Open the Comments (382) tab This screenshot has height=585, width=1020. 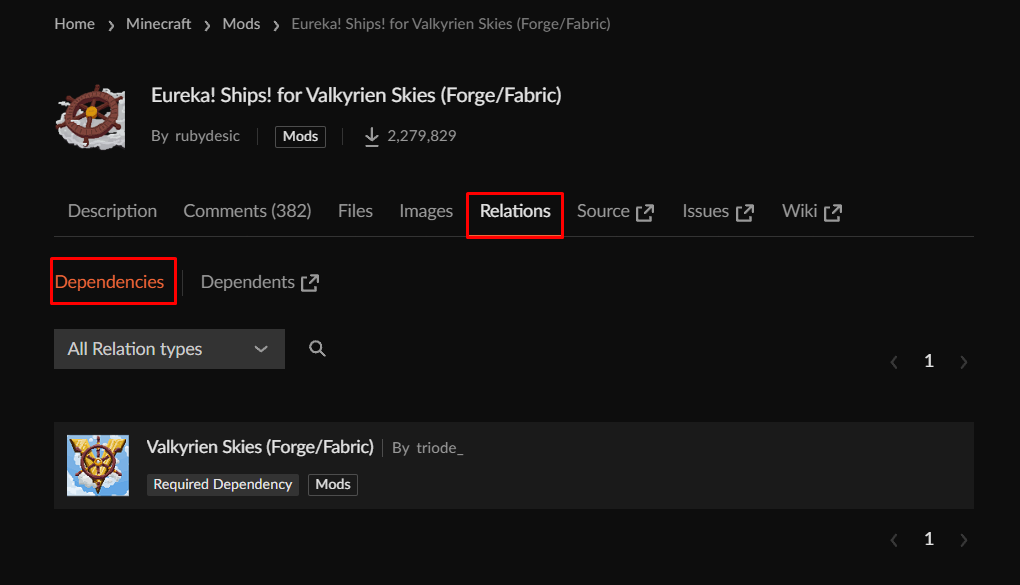(x=247, y=211)
